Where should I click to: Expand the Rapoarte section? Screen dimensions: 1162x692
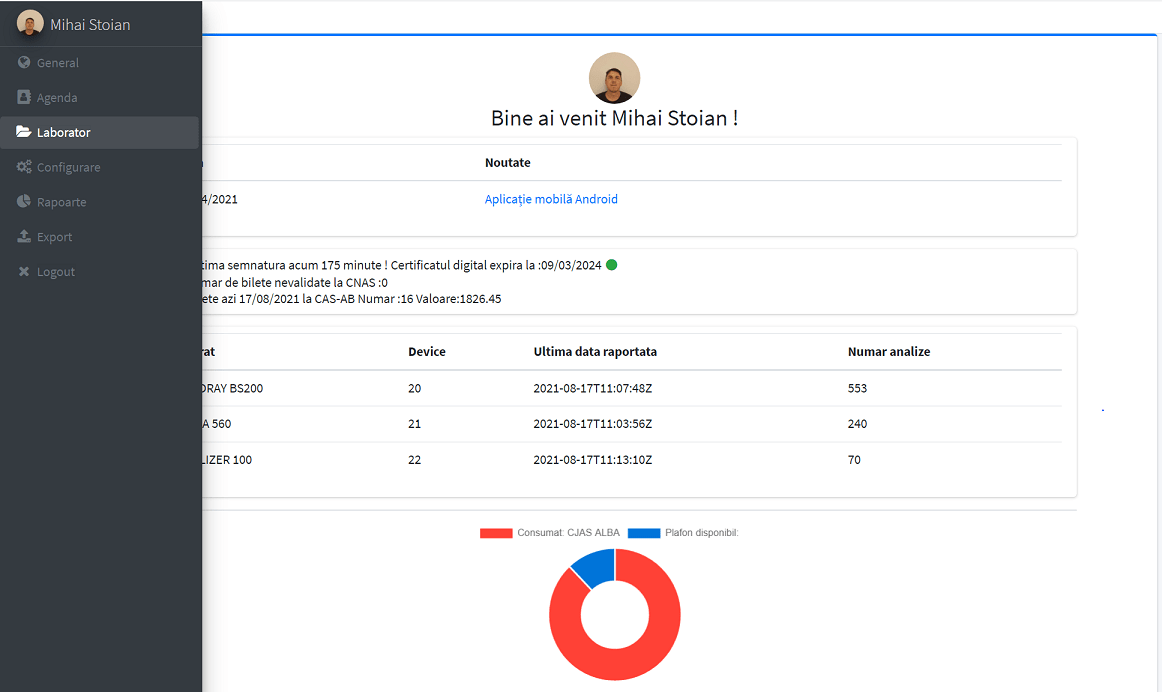100,202
